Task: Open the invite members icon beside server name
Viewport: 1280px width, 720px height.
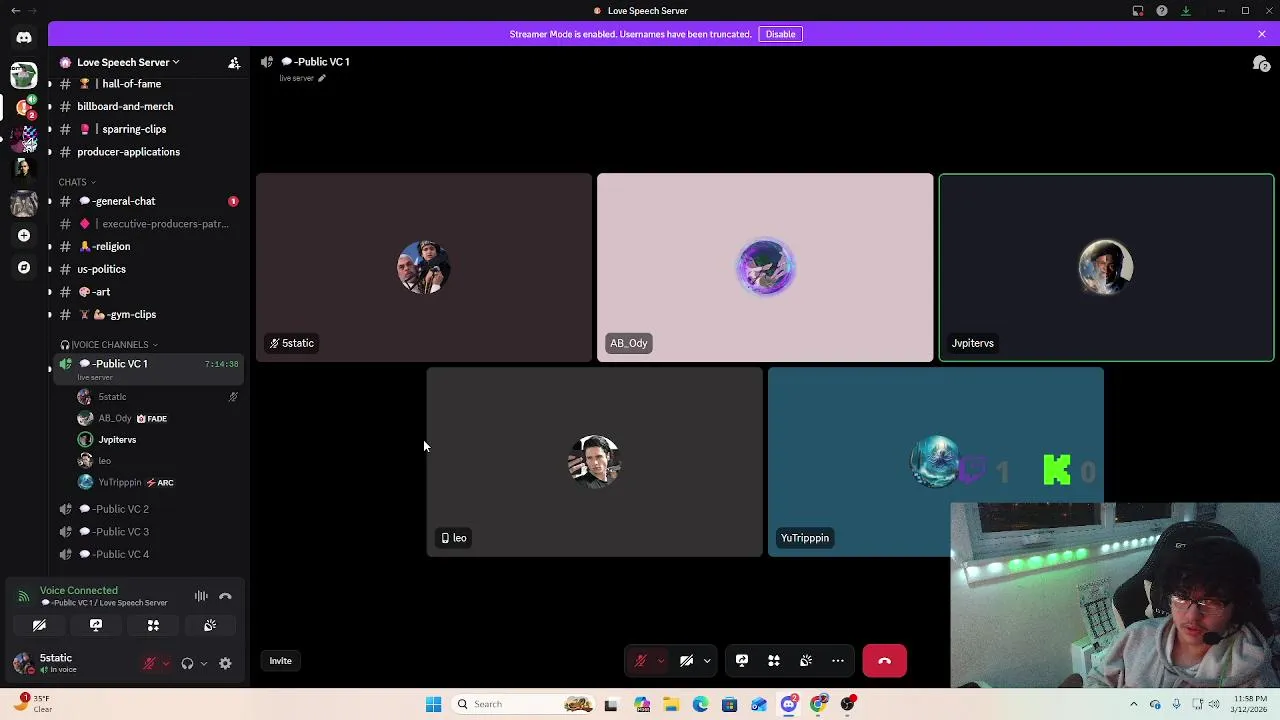Action: [234, 62]
